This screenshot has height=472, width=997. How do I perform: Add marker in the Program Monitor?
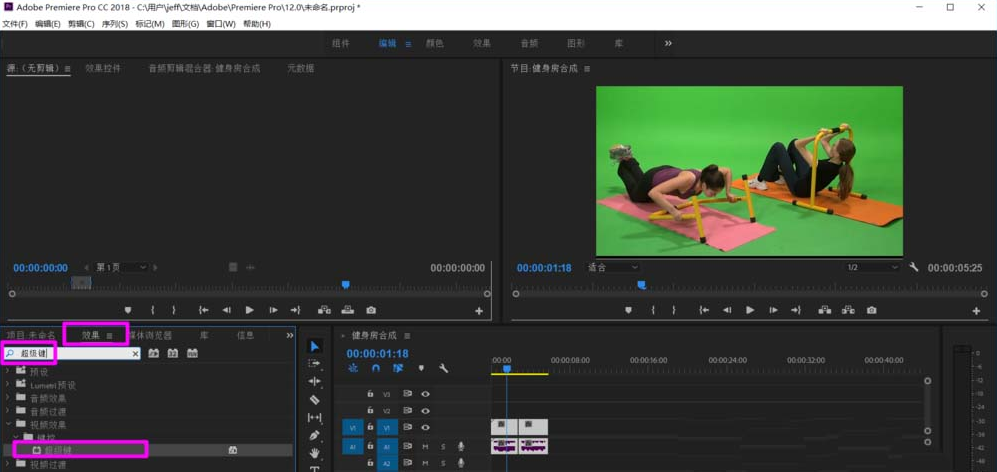click(628, 311)
